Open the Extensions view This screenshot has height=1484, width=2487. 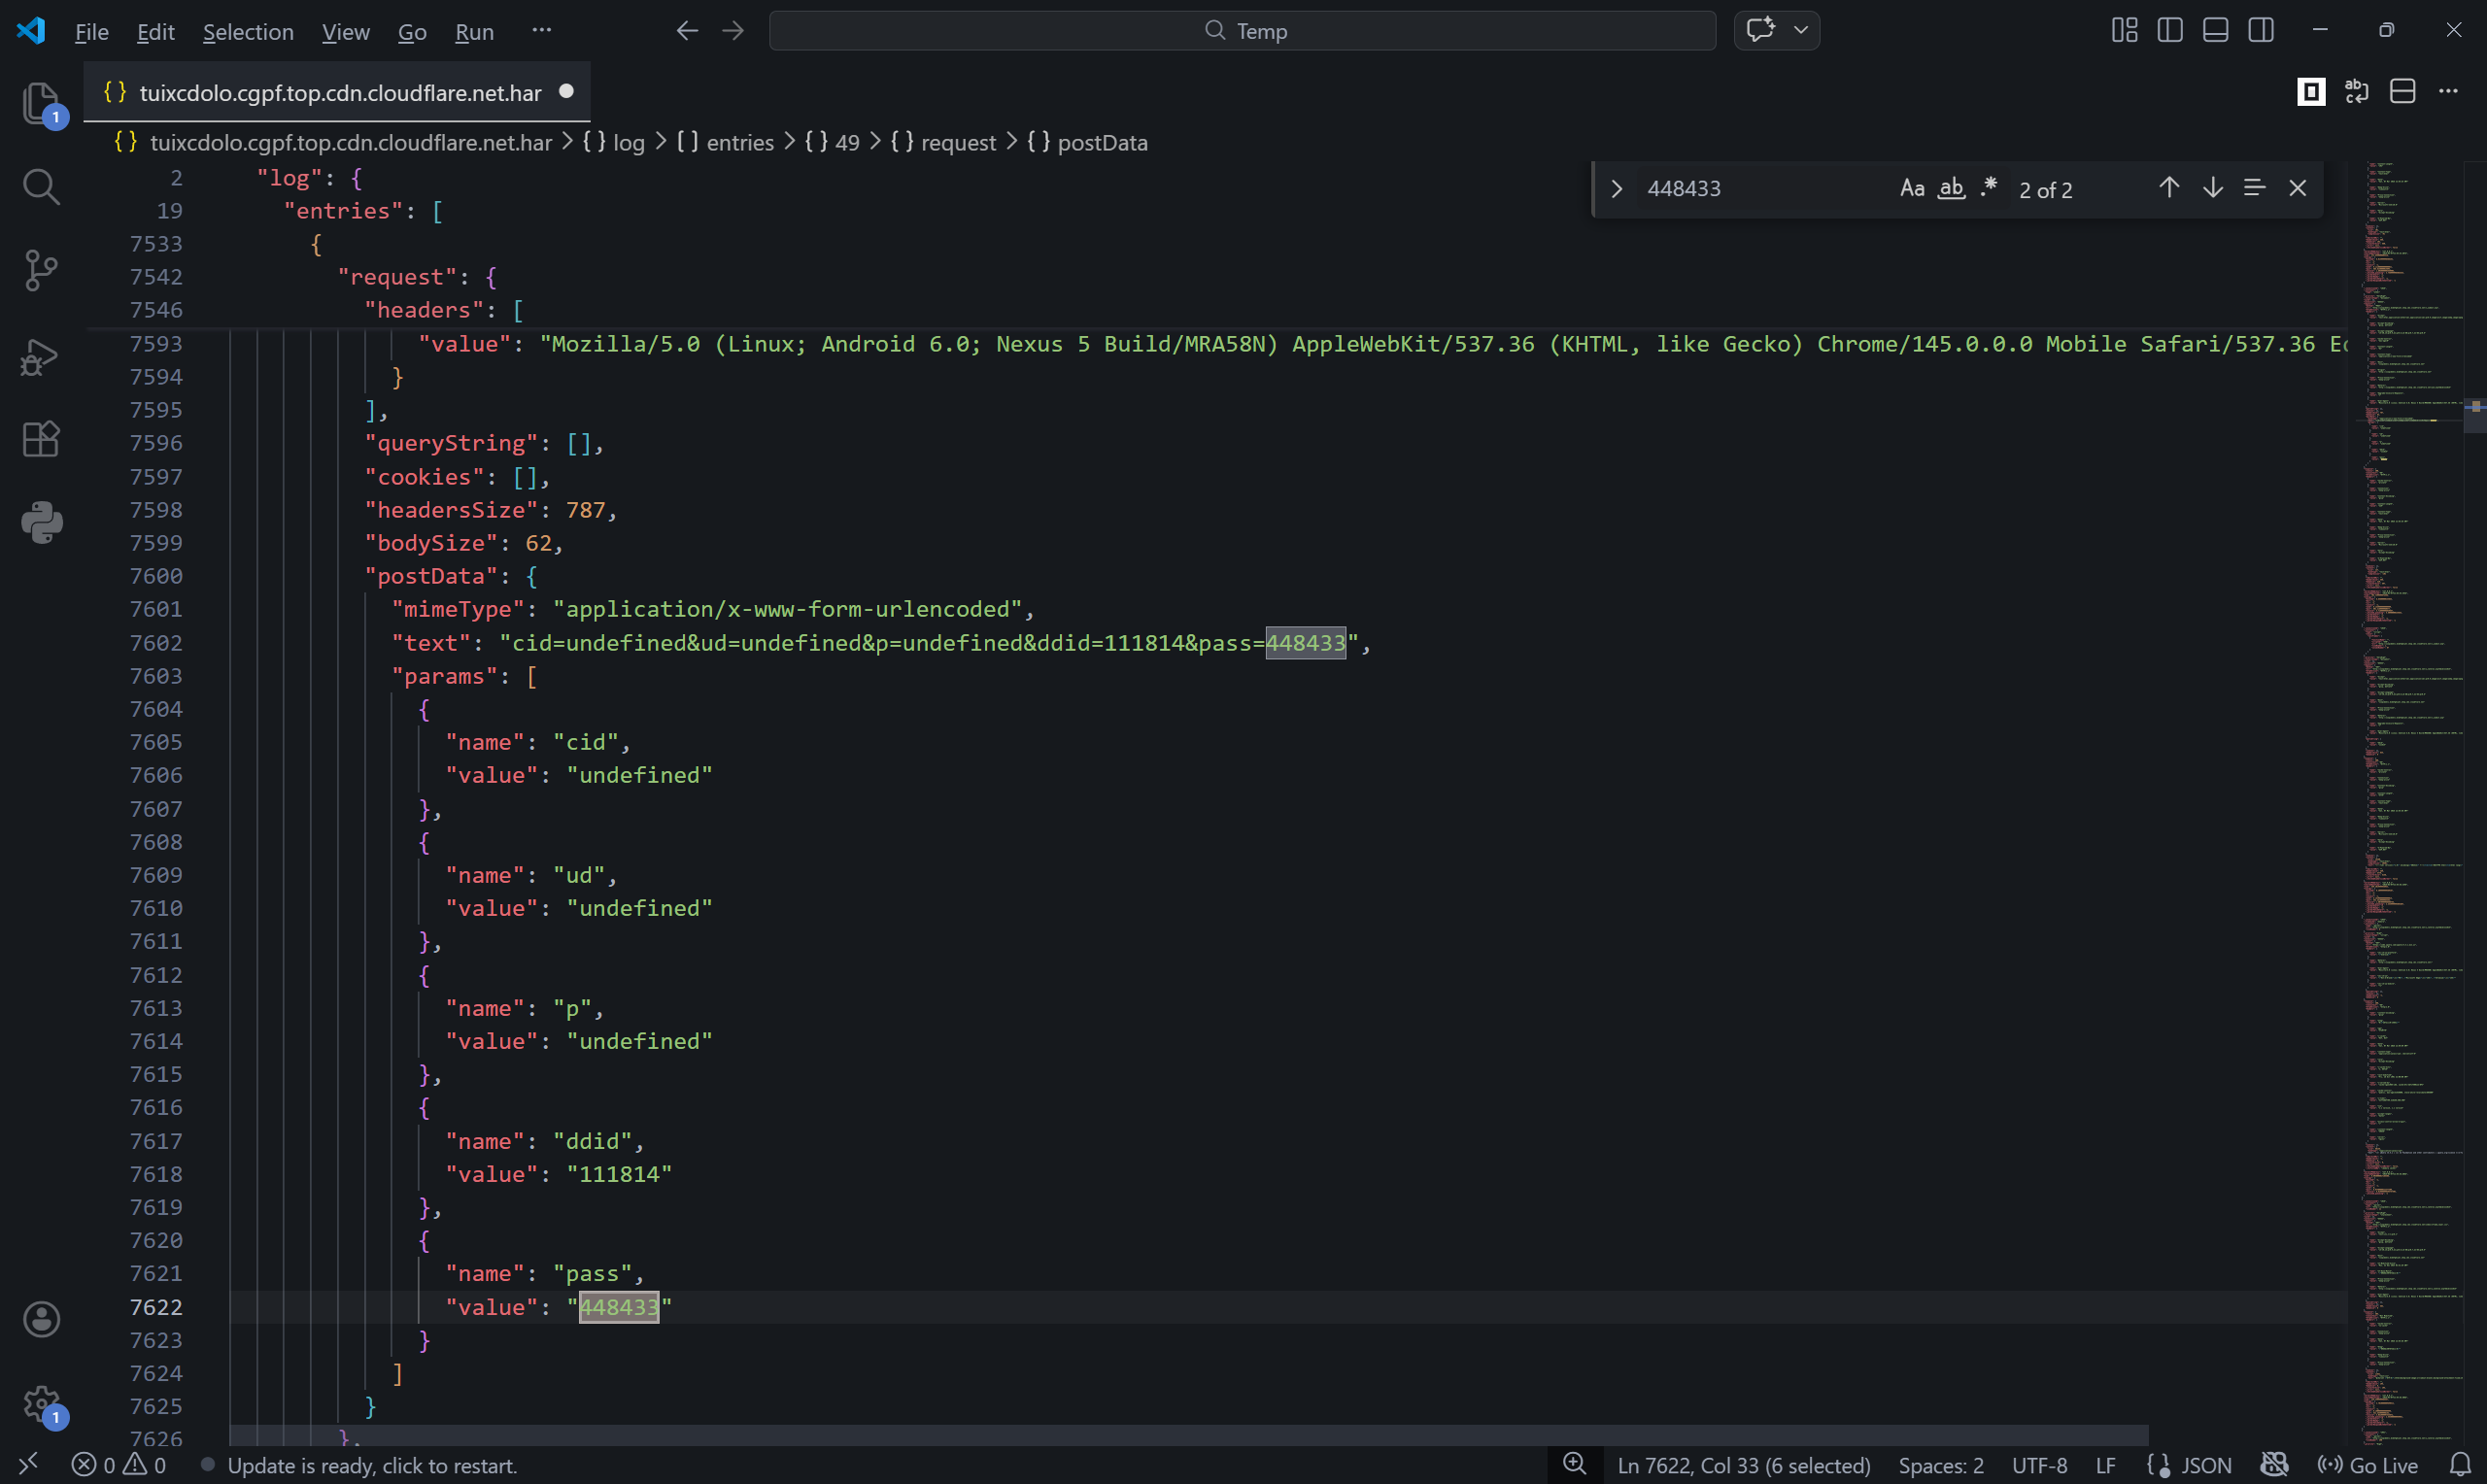[41, 439]
